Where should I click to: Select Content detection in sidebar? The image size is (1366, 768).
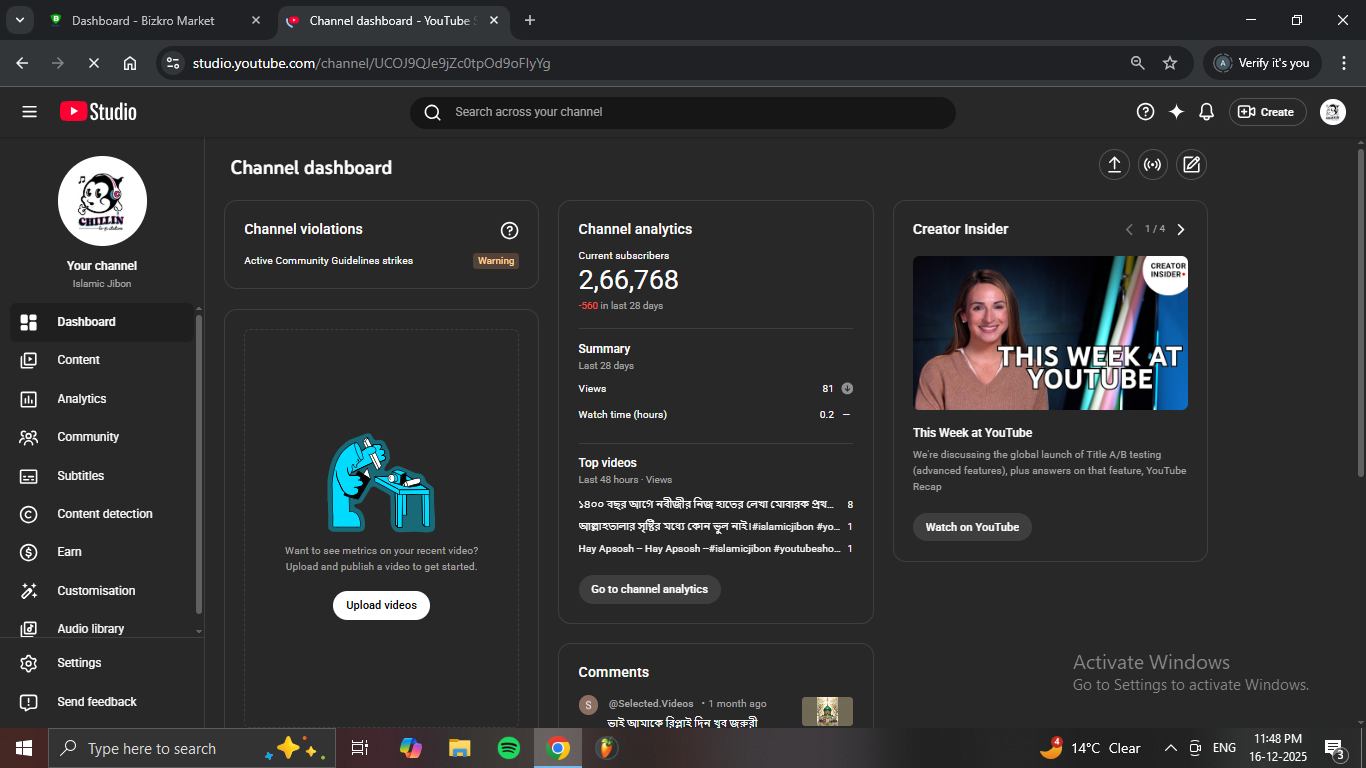pos(105,514)
